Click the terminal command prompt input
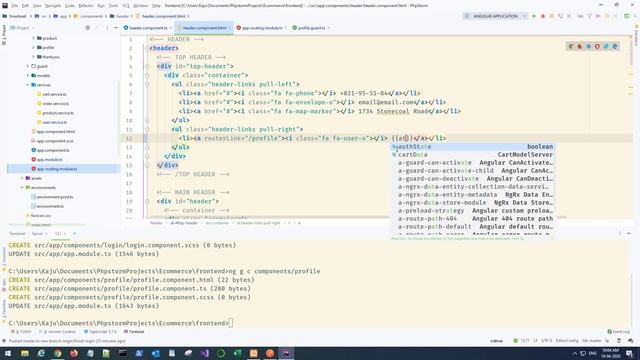This screenshot has width=640, height=360. [231, 323]
